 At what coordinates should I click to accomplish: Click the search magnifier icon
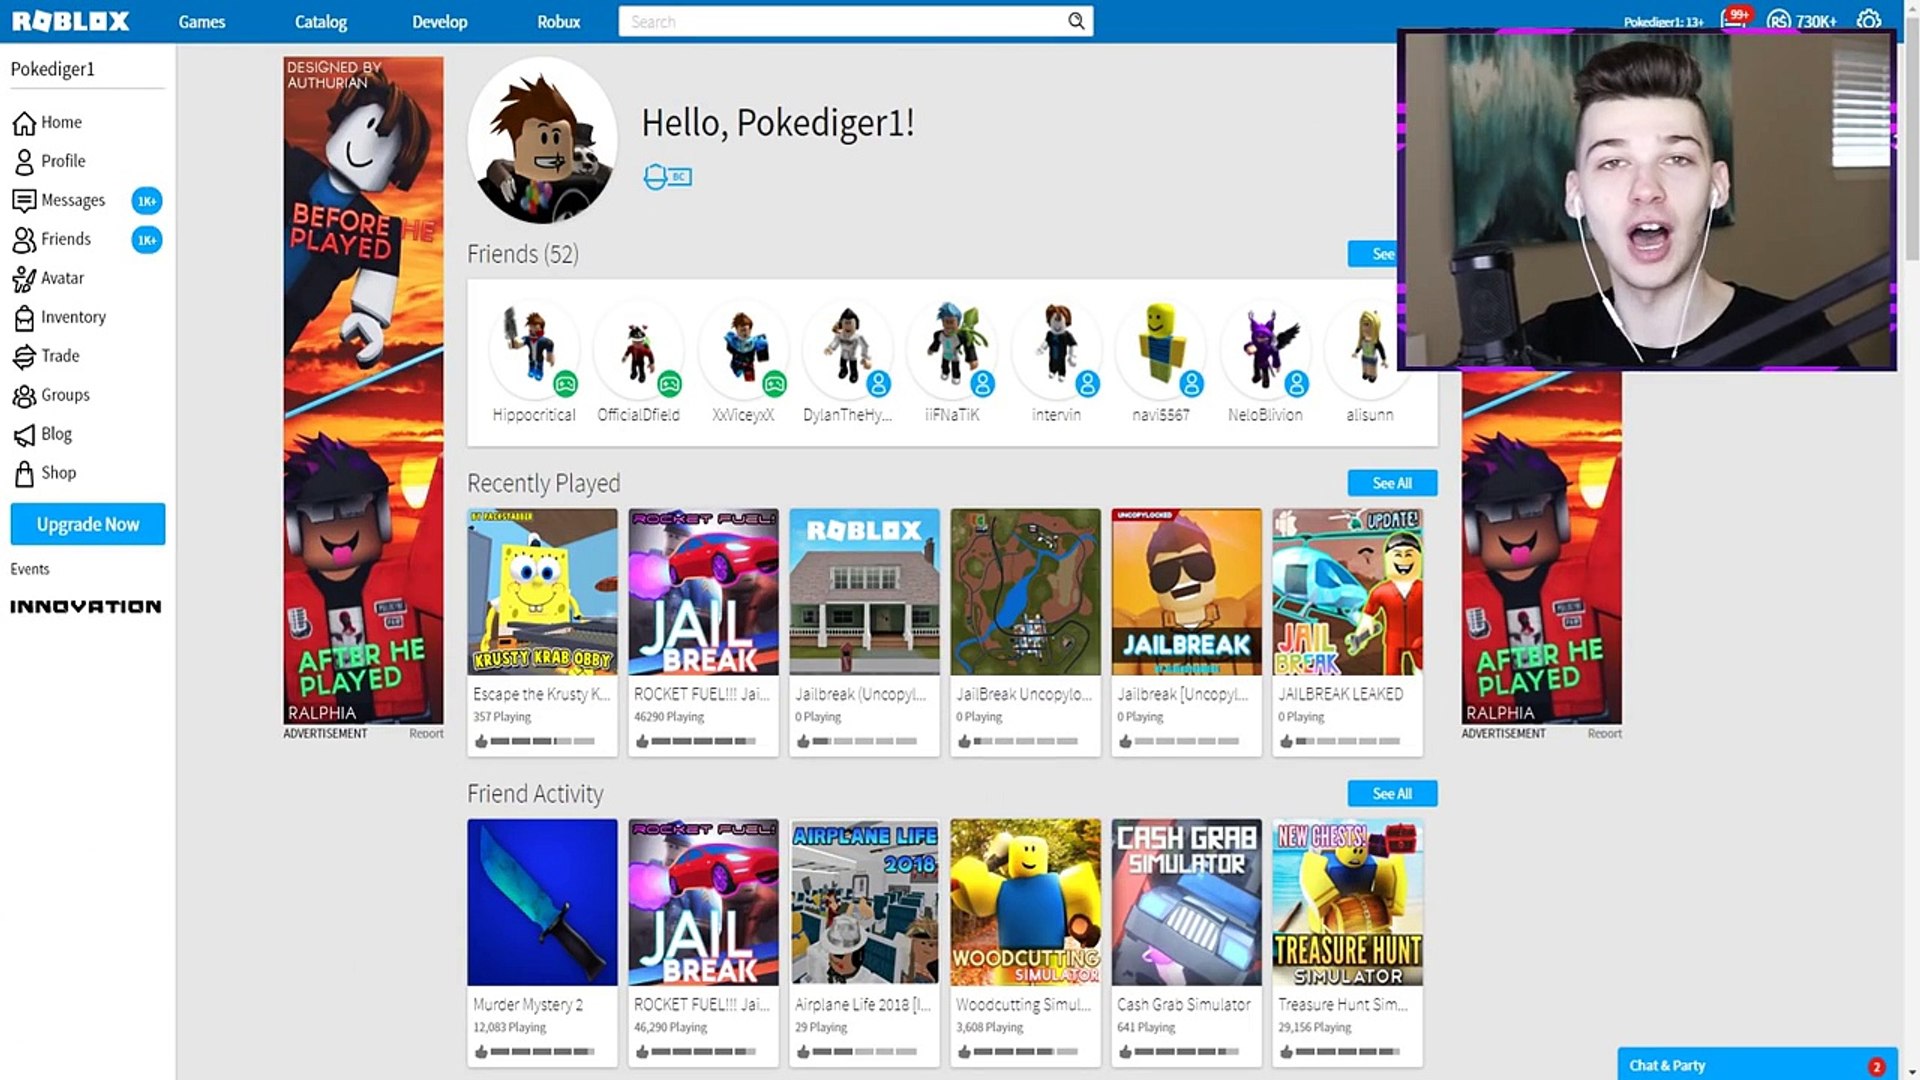point(1076,21)
